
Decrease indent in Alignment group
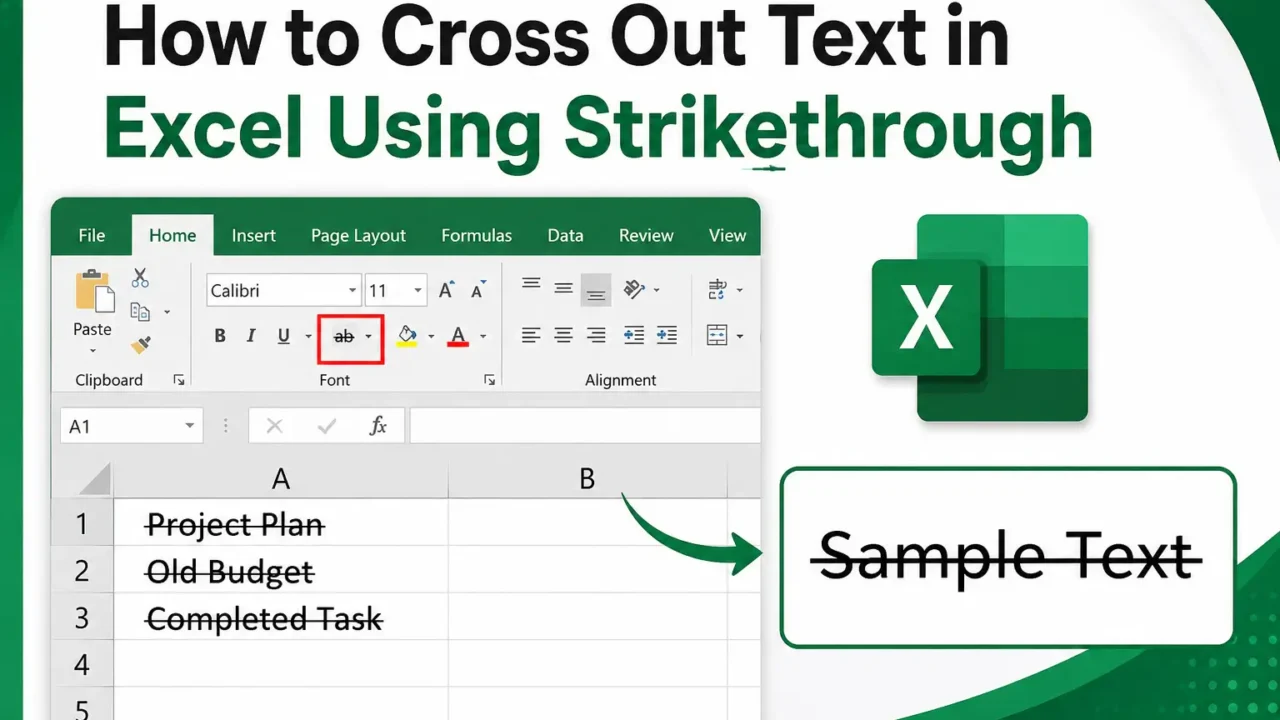633,336
